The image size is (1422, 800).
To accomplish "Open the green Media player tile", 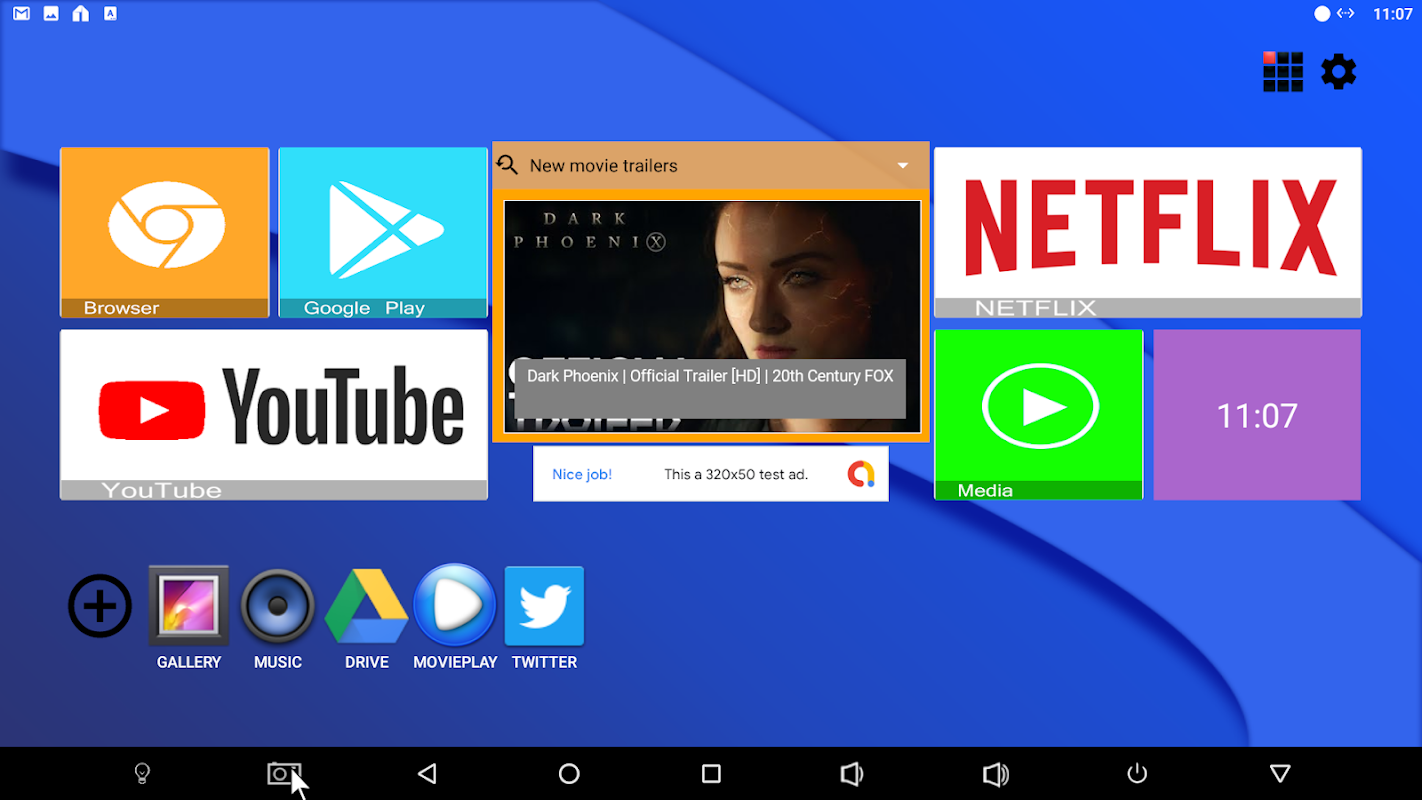I will [x=1039, y=415].
